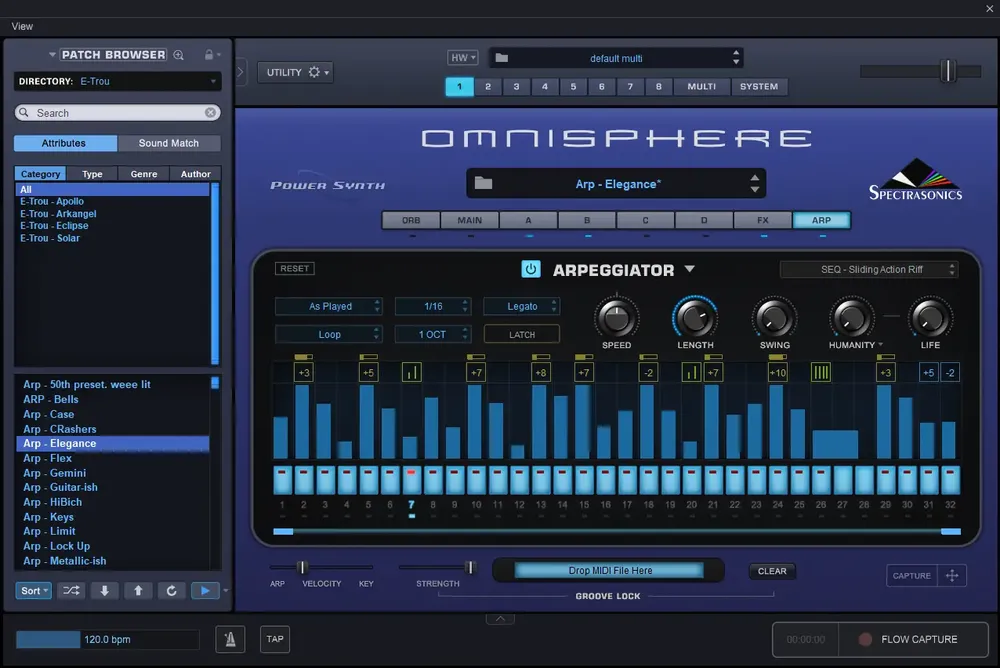Open the Sort dropdown
The image size is (1000, 668).
(33, 591)
